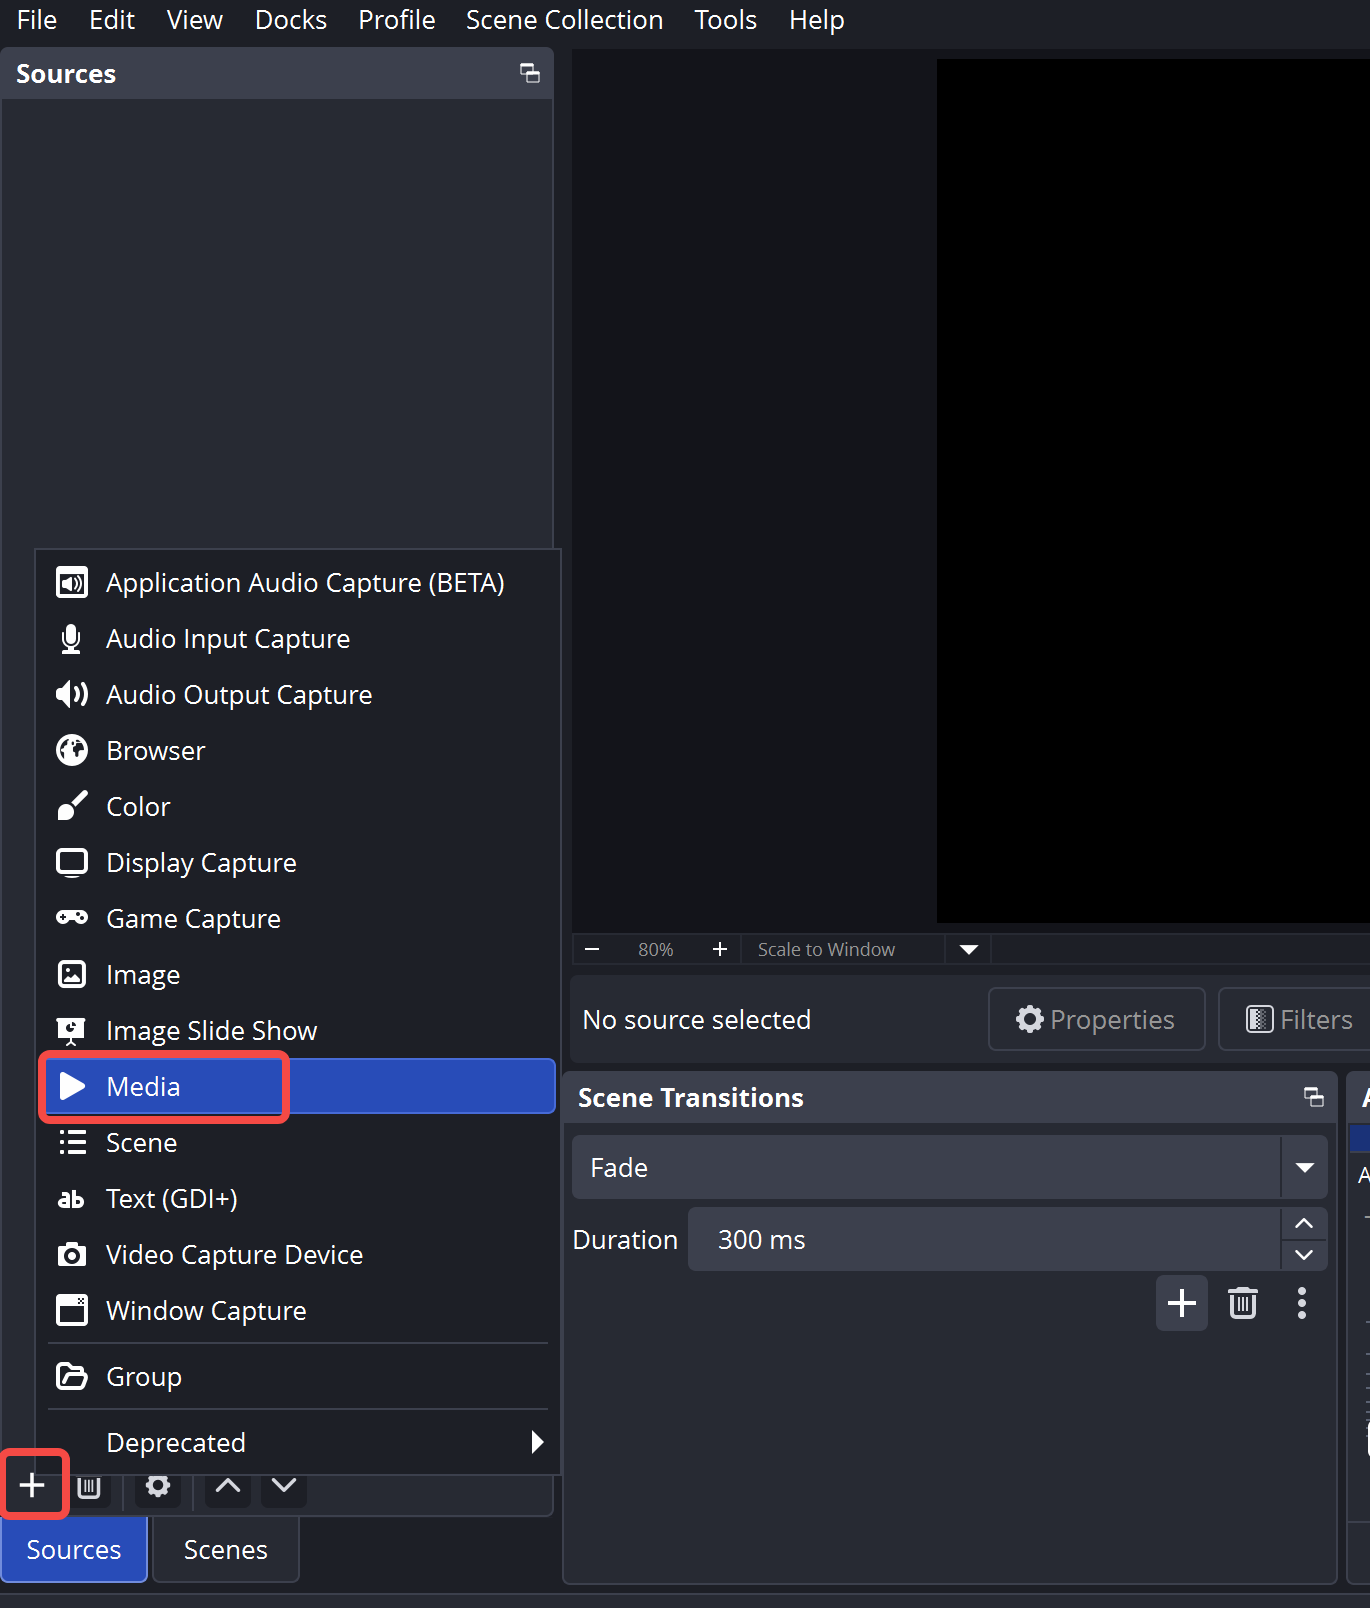Expand the Fade transition dropdown
The width and height of the screenshot is (1370, 1608).
click(1304, 1167)
